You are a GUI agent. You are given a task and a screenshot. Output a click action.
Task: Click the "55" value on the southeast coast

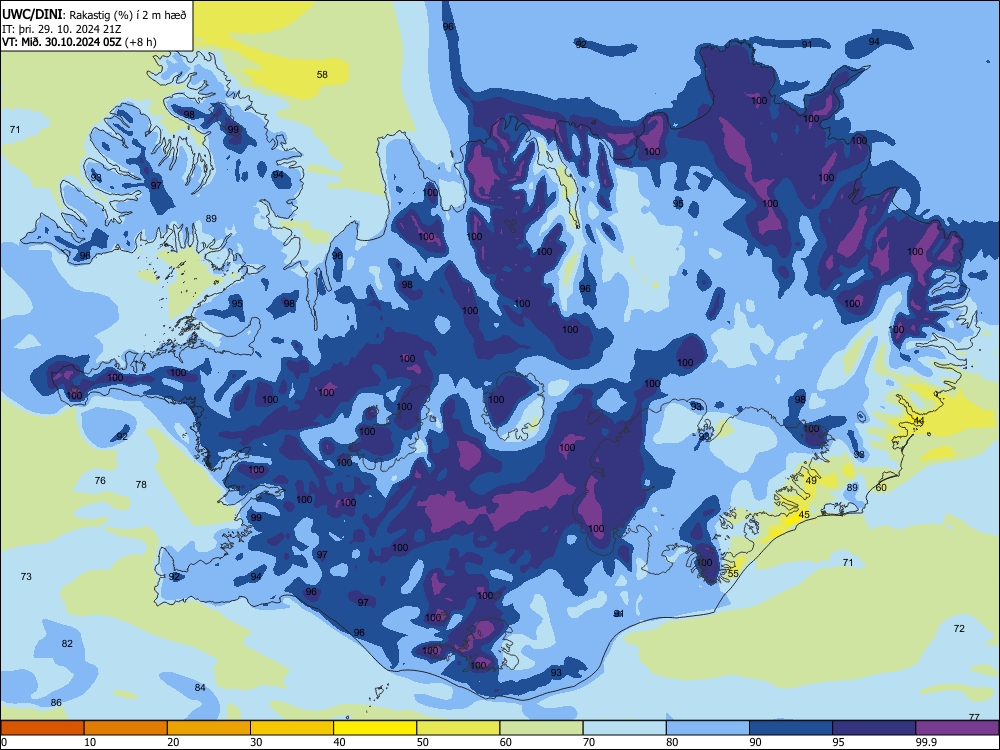coord(733,573)
